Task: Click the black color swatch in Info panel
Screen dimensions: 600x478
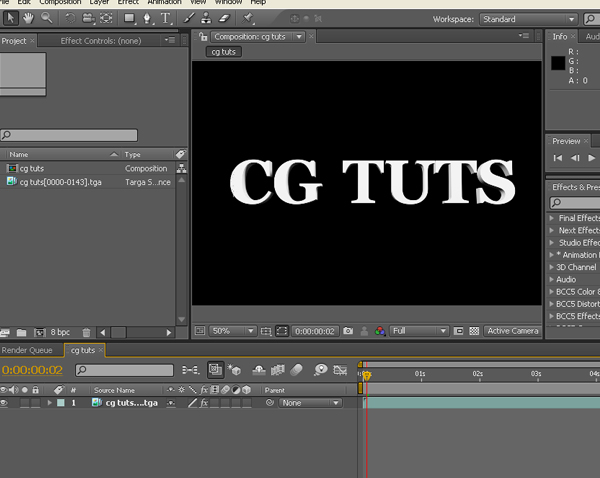Action: pyautogui.click(x=559, y=64)
